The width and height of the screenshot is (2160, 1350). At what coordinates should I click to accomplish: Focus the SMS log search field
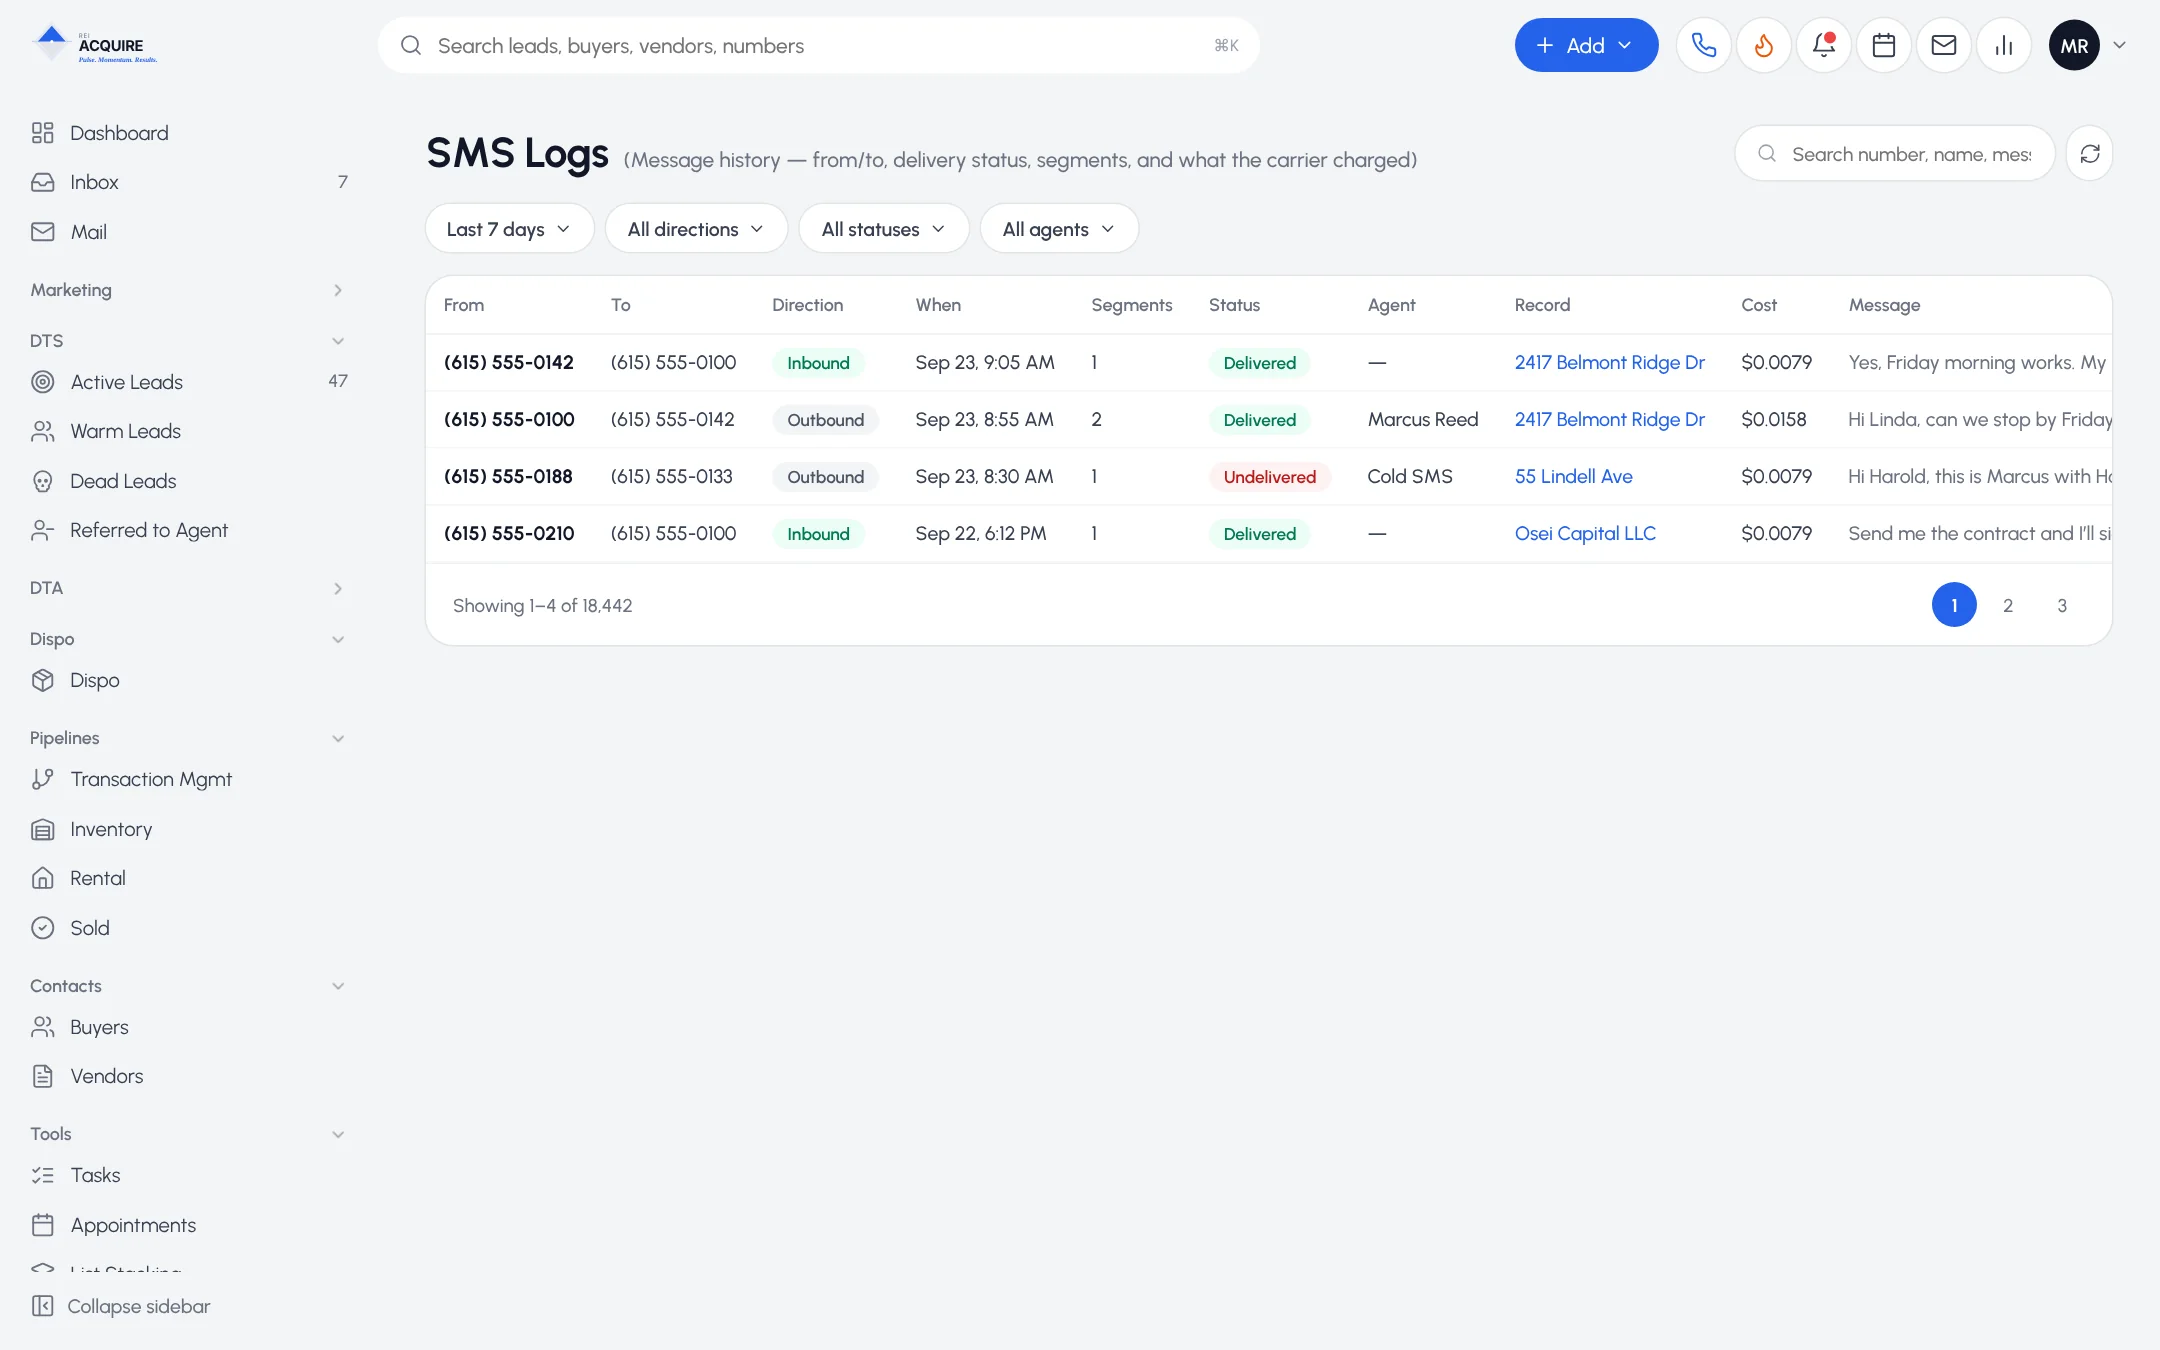tap(1894, 154)
